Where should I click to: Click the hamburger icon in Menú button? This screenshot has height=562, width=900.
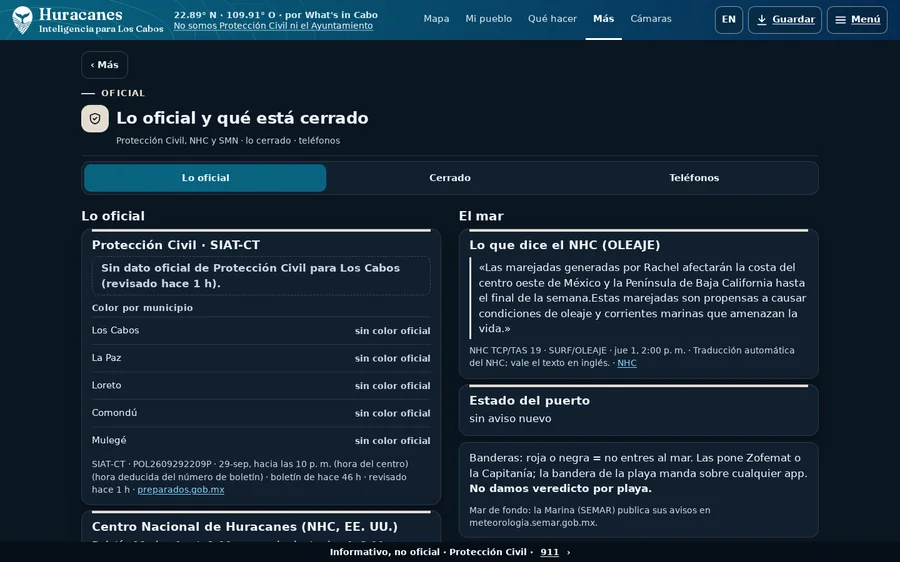[x=840, y=20]
